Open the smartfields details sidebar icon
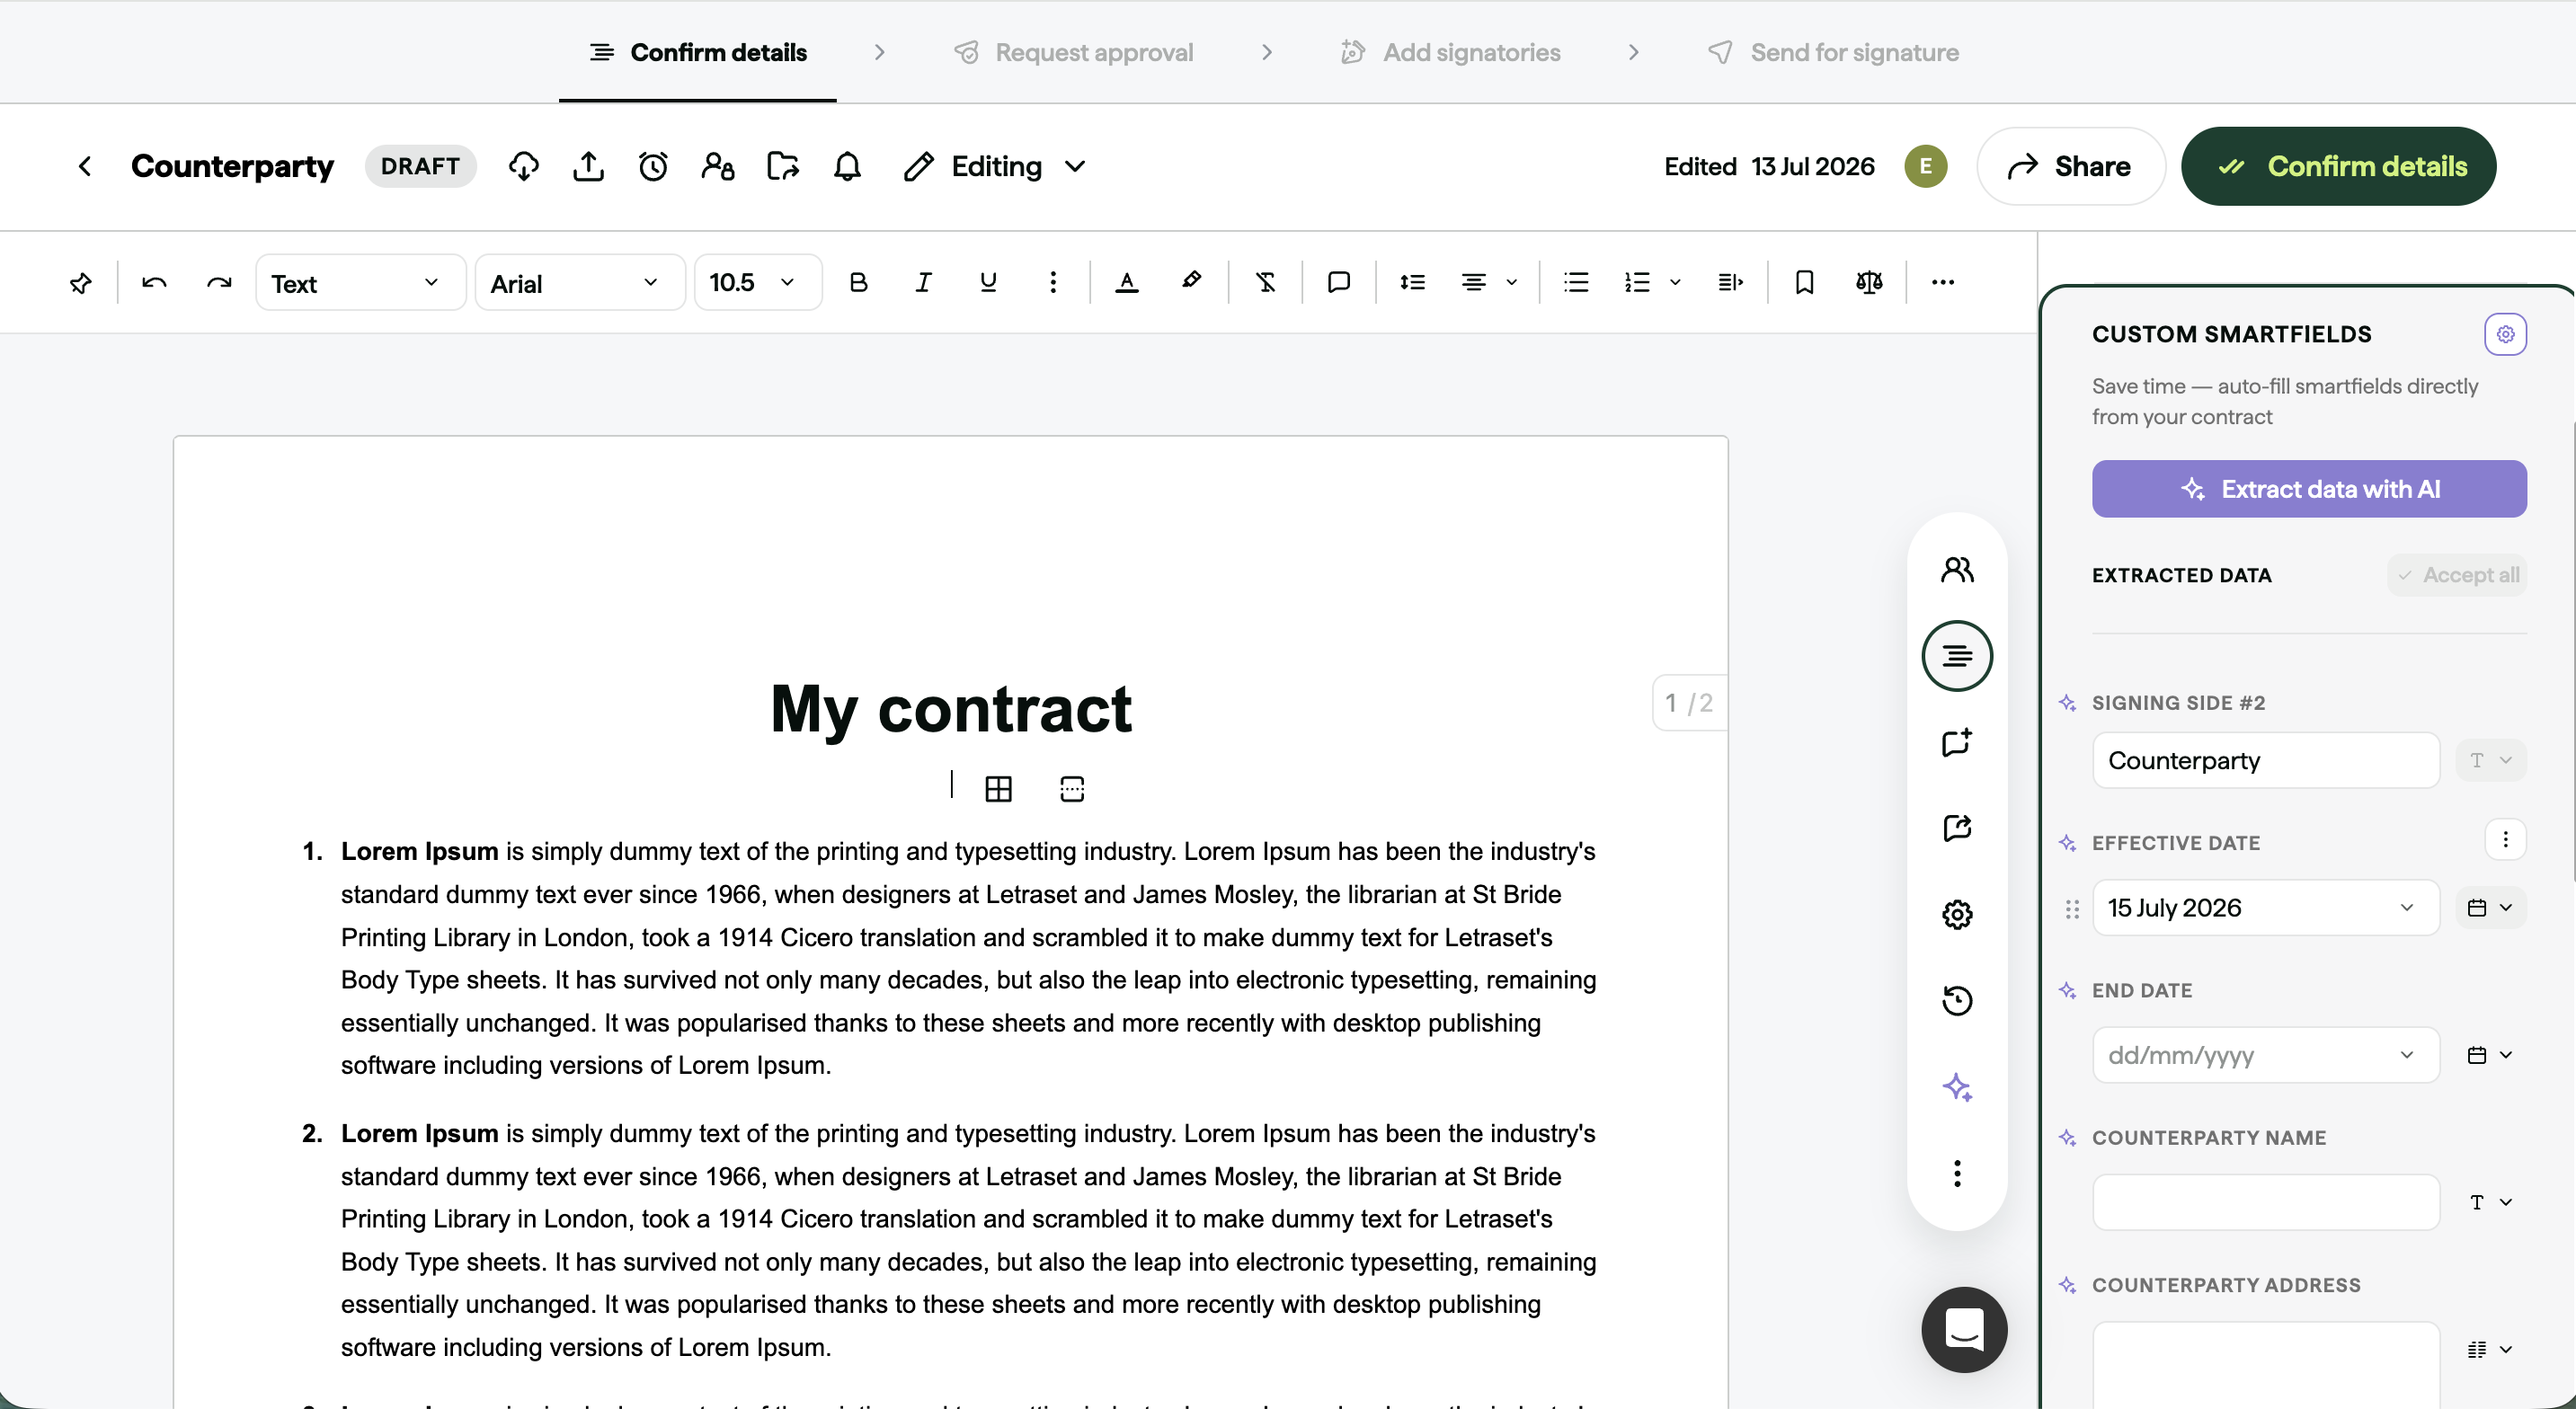 pos(1957,656)
